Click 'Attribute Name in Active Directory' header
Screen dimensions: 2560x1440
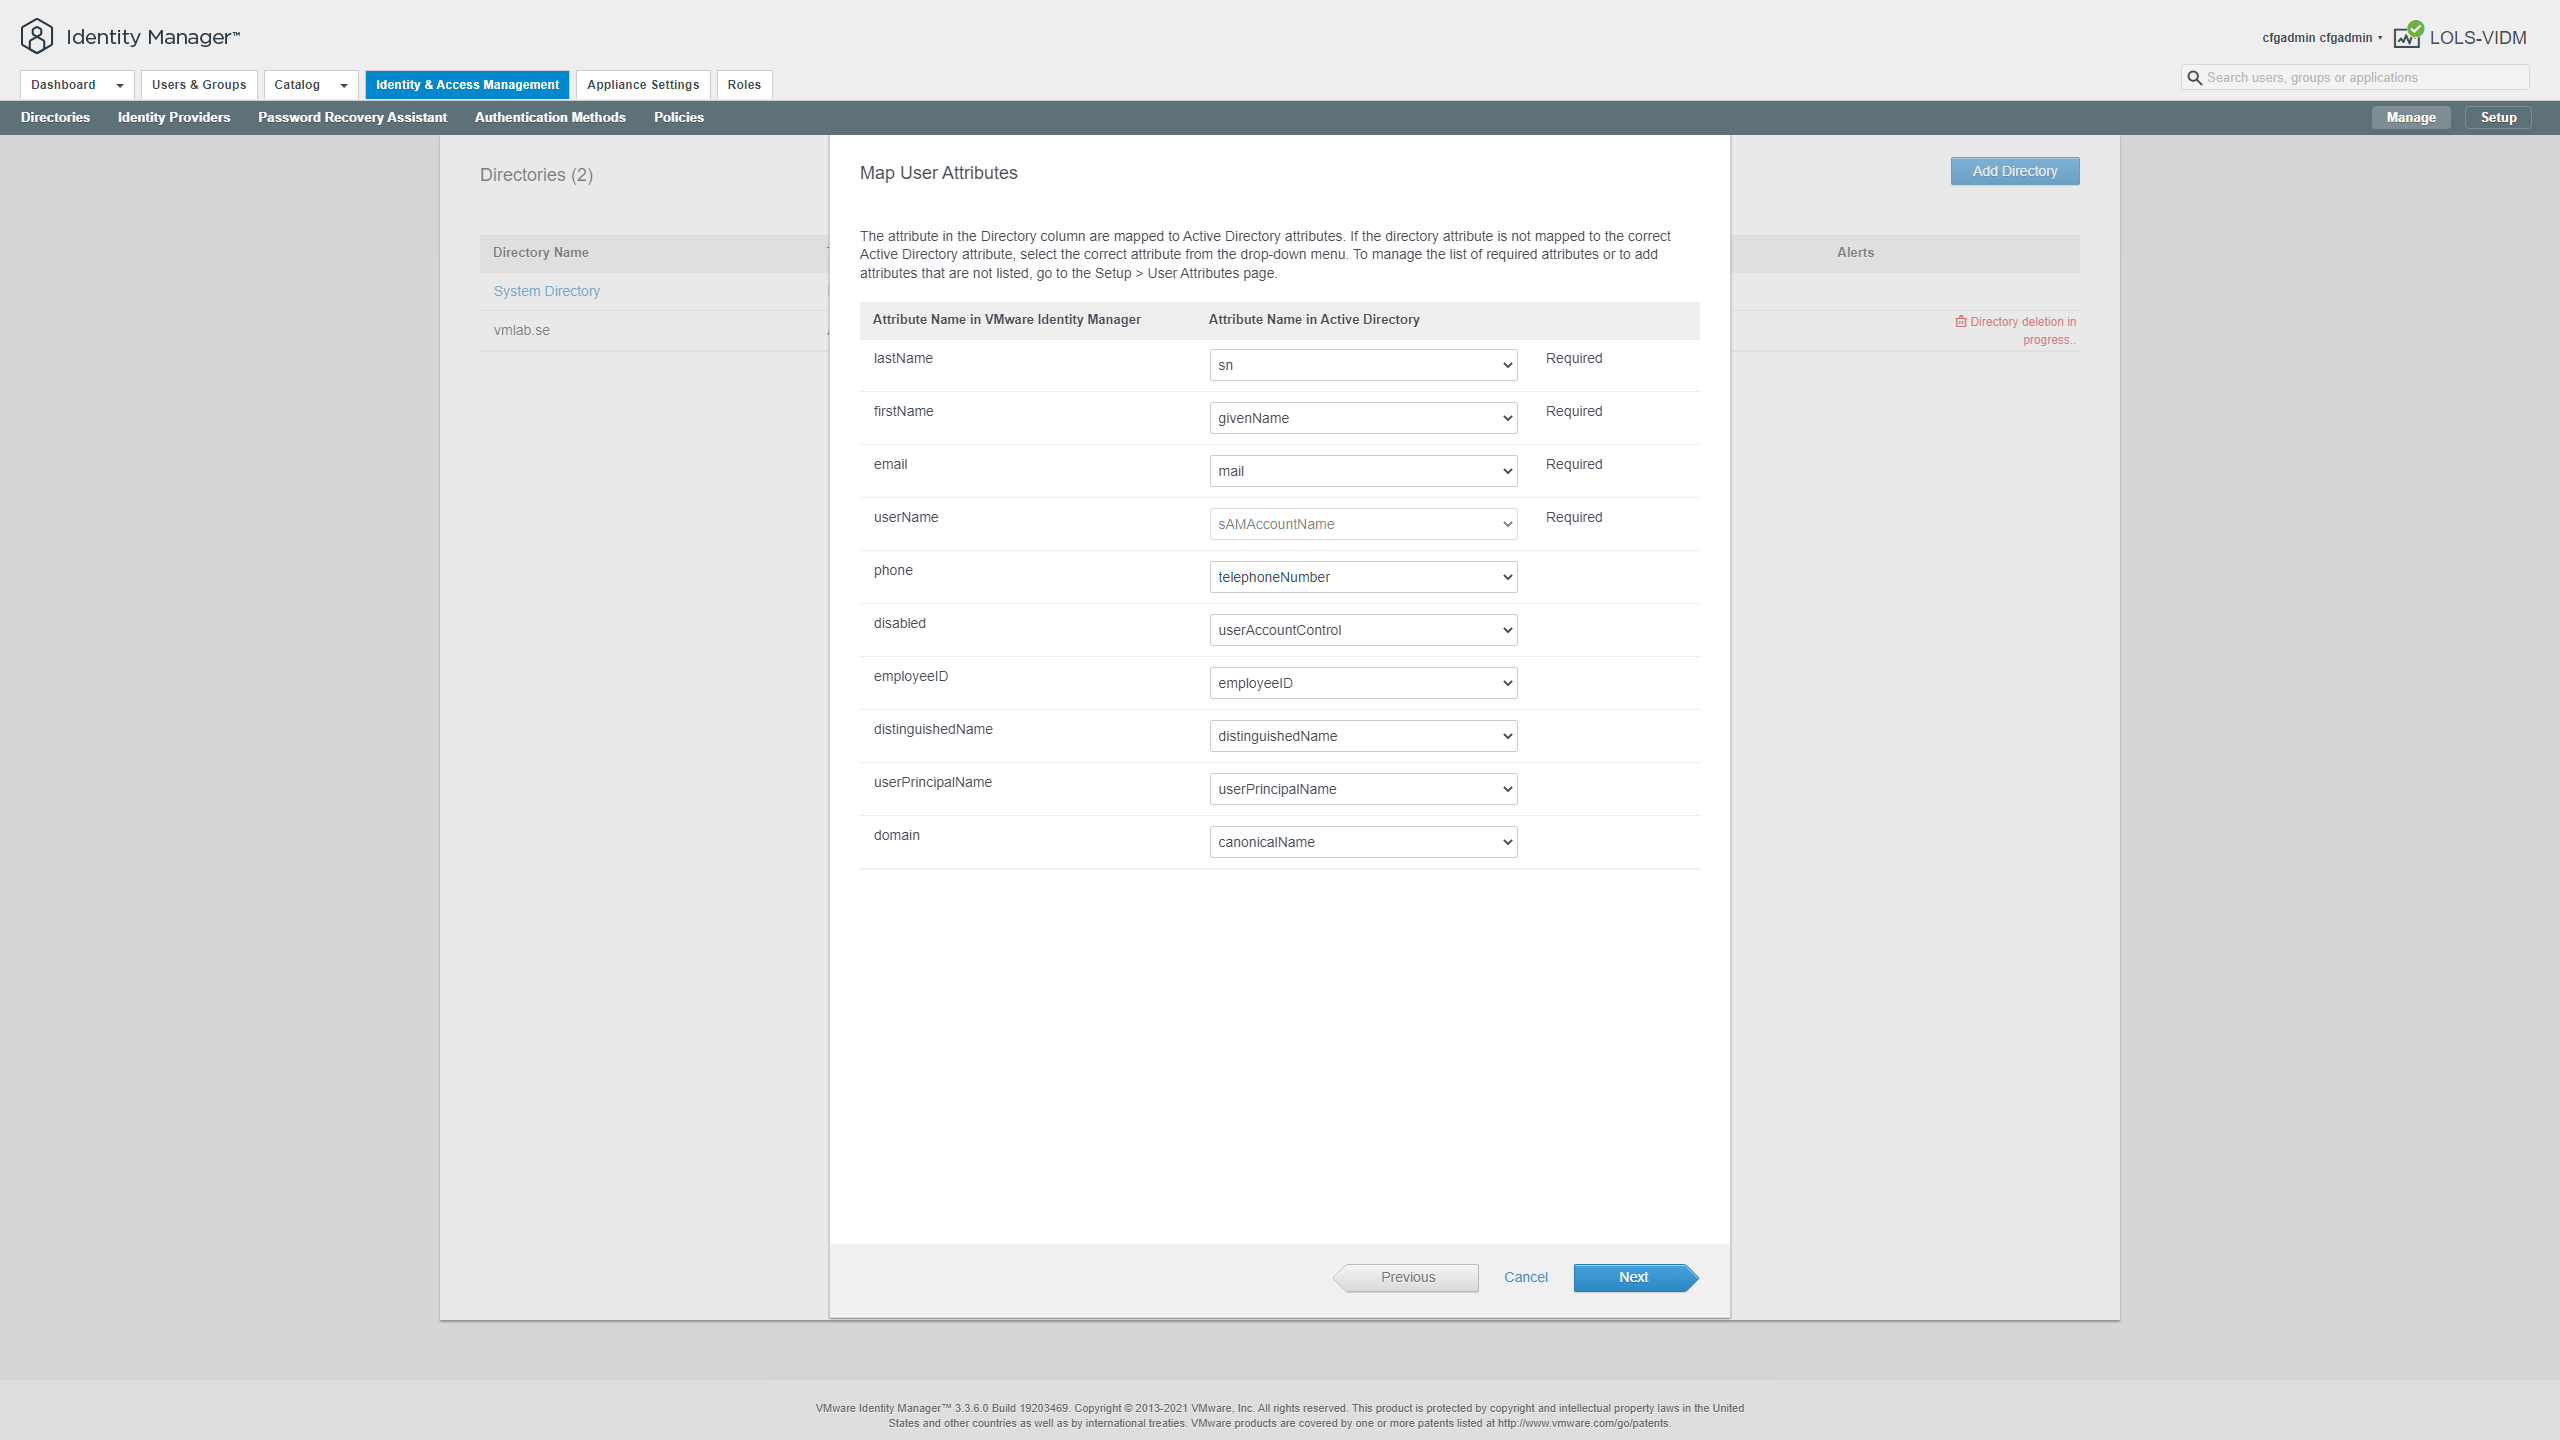pos(1314,319)
